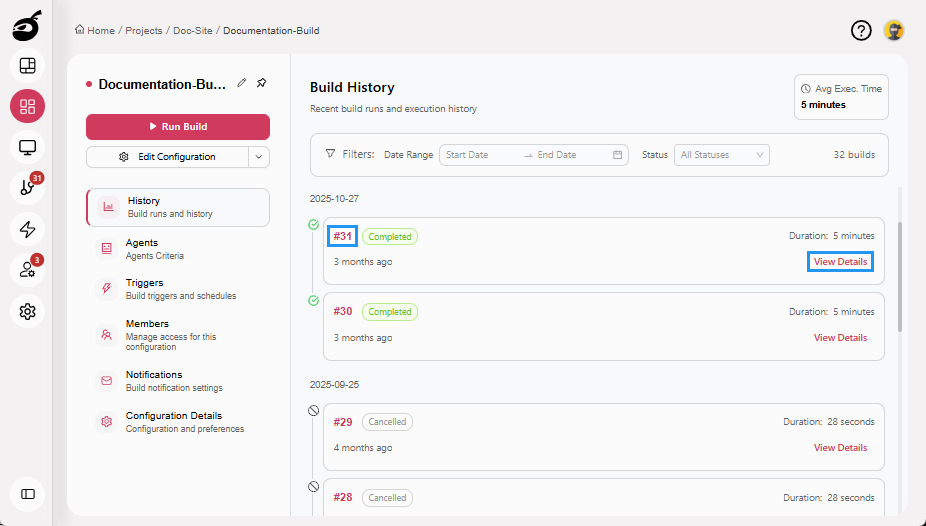The width and height of the screenshot is (926, 526).
Task: Select the highlighted projects grid icon
Action: 27,106
